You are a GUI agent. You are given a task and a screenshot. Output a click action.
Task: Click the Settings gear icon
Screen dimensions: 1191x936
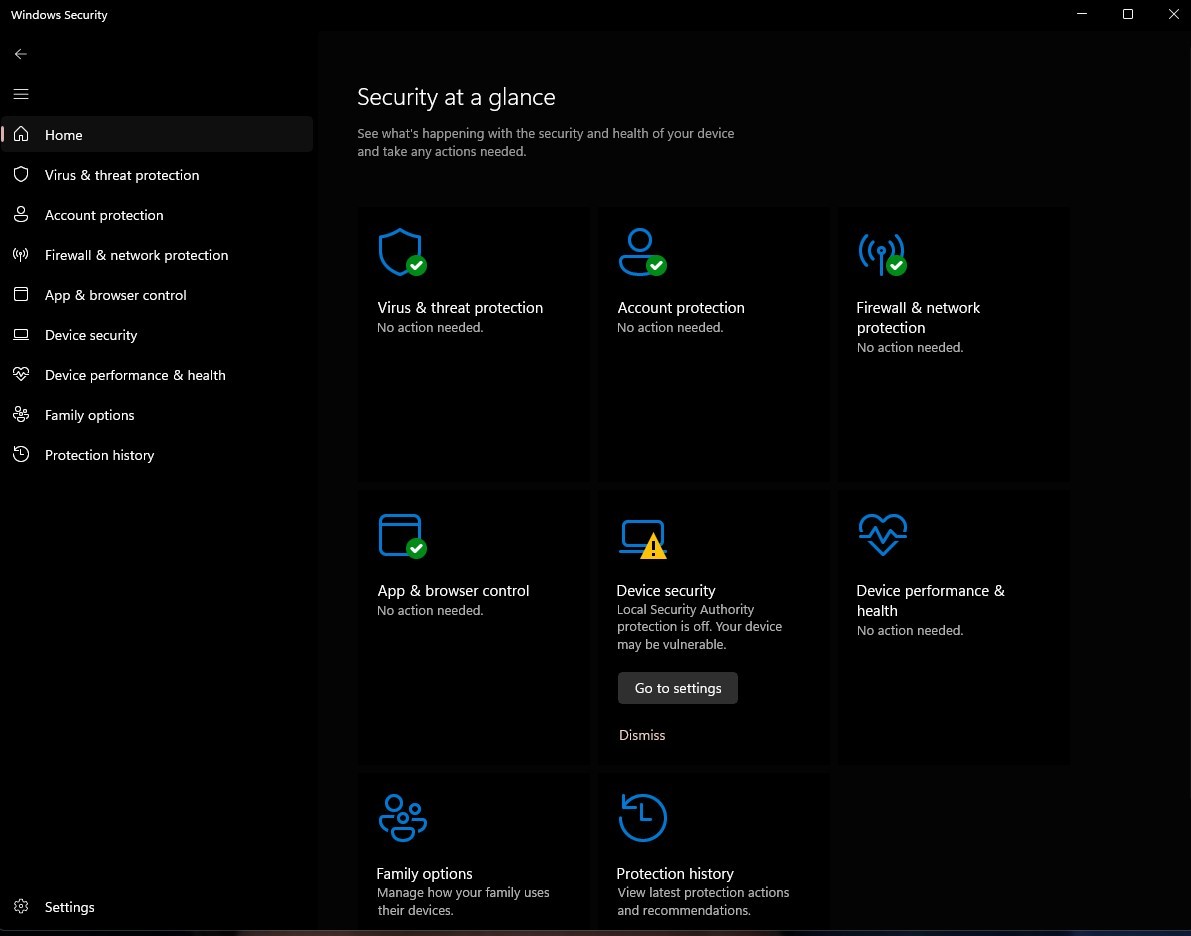click(x=21, y=906)
